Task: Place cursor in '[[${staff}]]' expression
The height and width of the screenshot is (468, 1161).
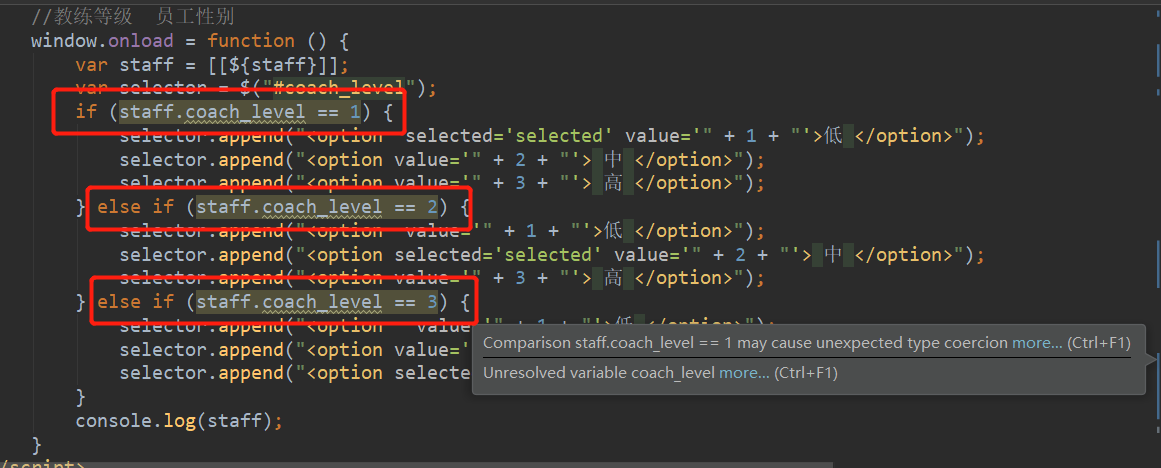Action: [x=273, y=64]
